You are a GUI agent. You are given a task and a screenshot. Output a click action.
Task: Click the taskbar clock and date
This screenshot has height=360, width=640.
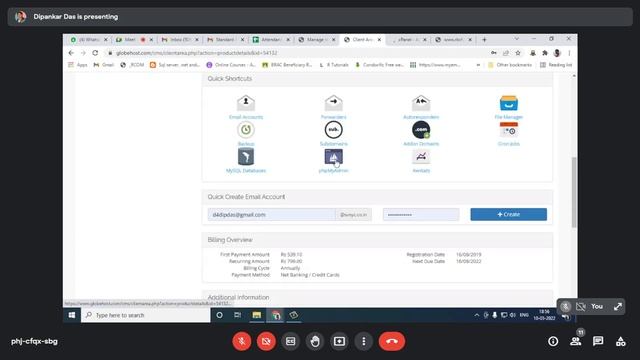(544, 315)
